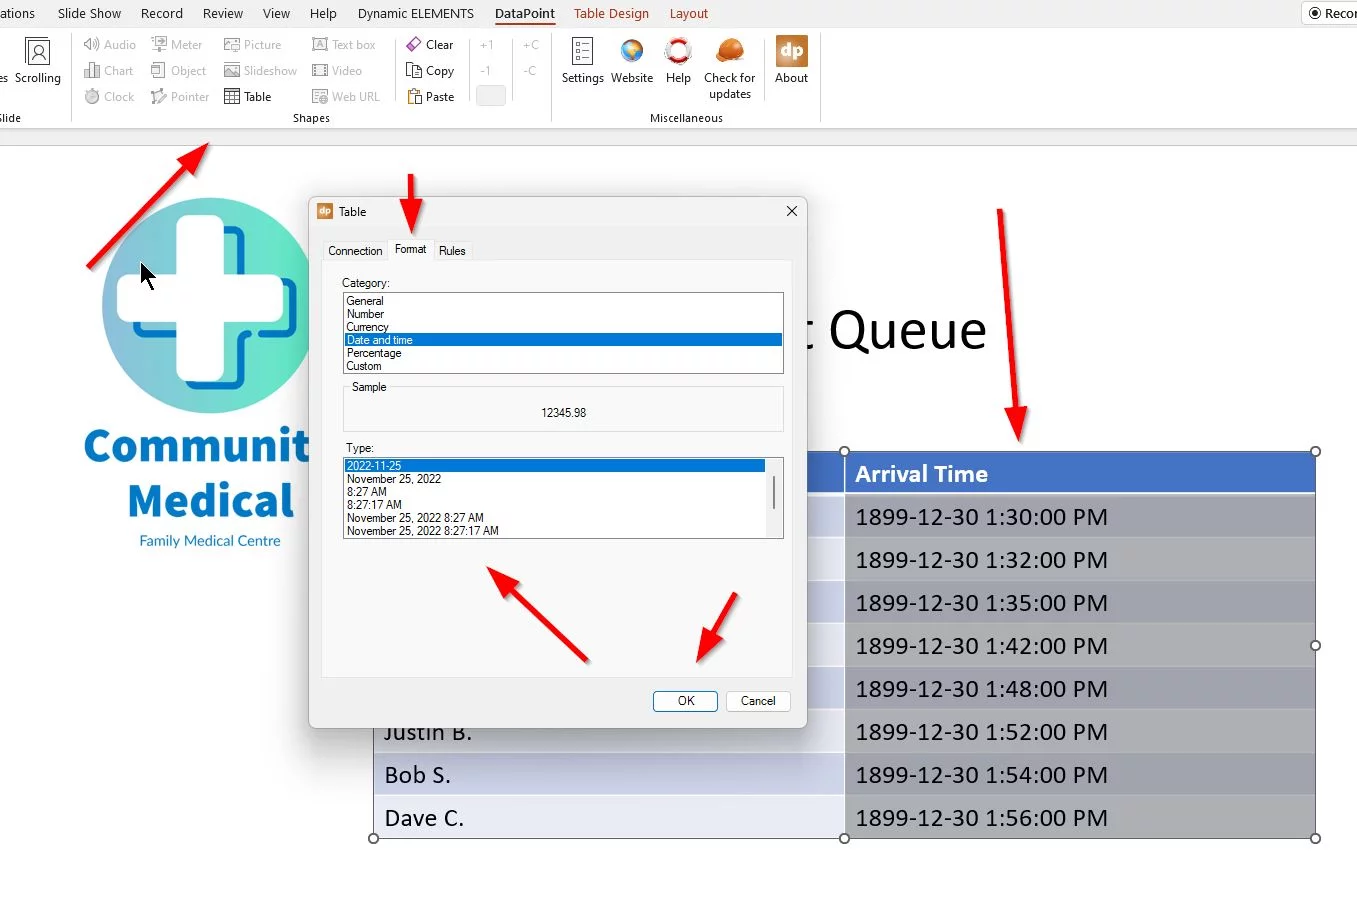The height and width of the screenshot is (913, 1357).
Task: Insert a DataPoint Table
Action: click(247, 96)
